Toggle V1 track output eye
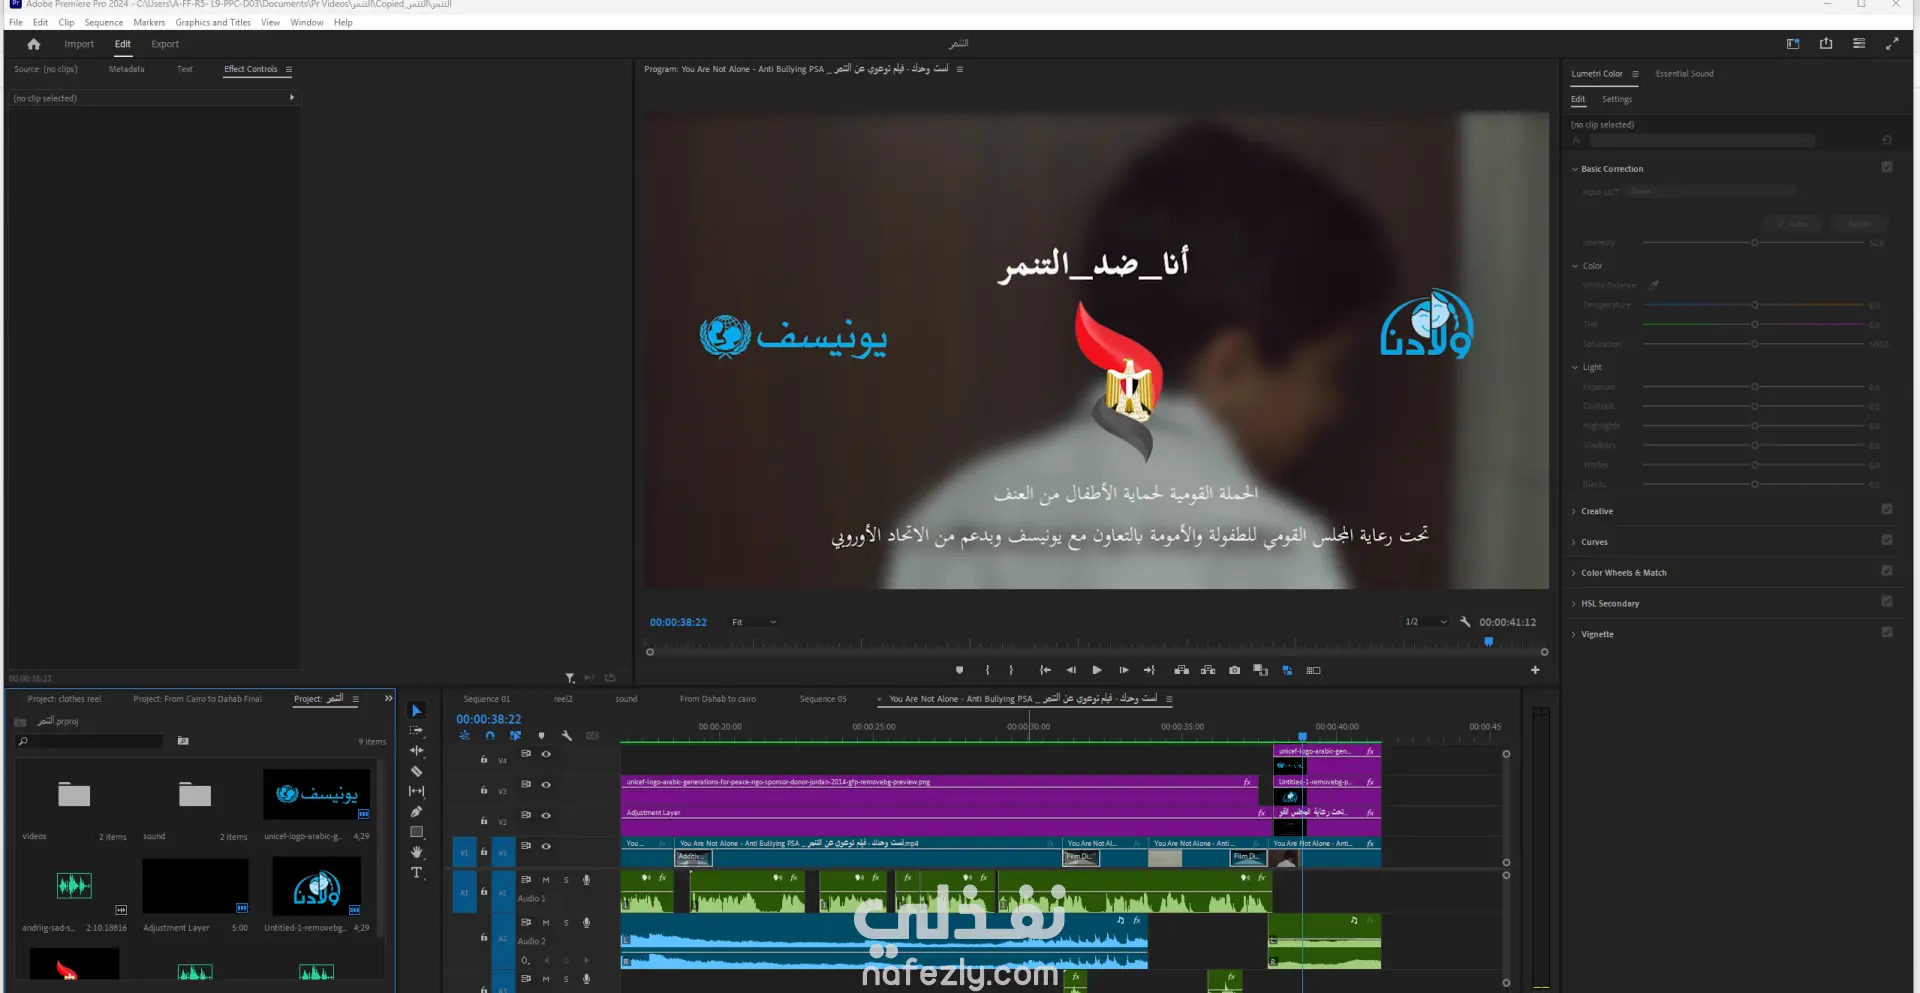This screenshot has width=1920, height=993. (546, 846)
